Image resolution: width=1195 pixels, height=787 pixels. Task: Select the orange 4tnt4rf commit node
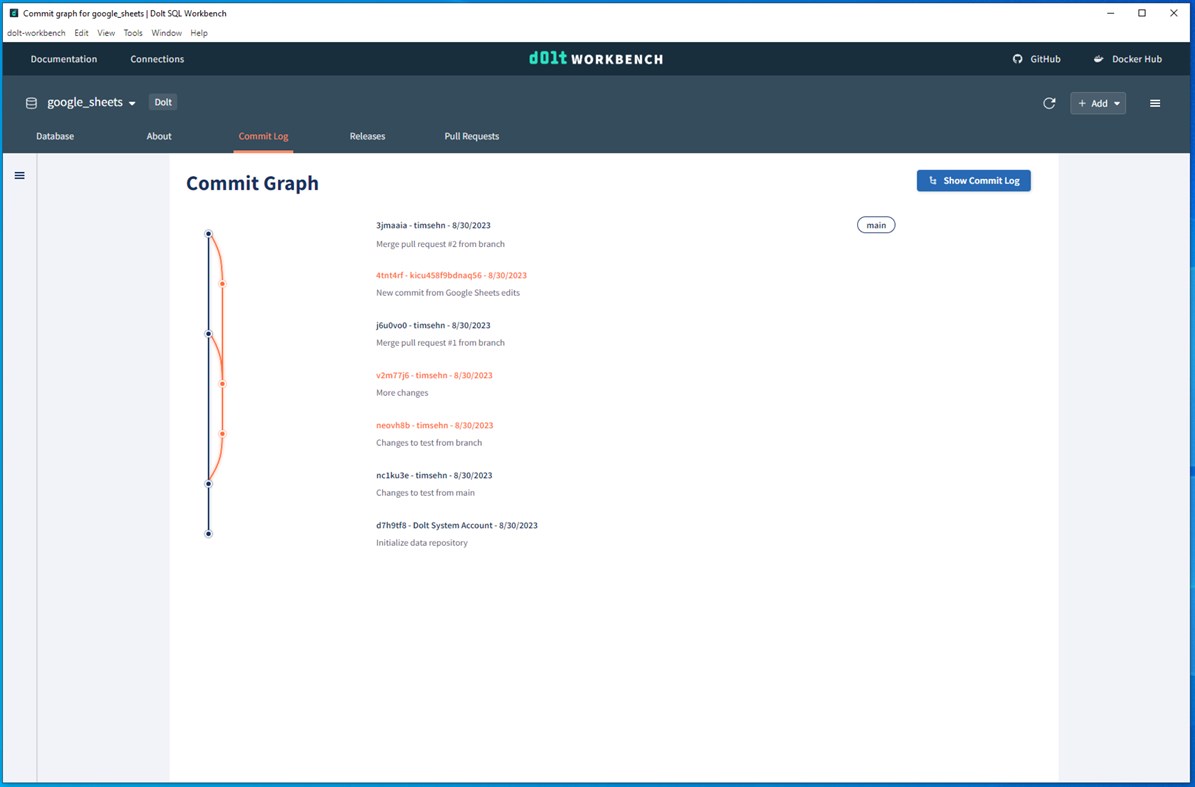point(223,283)
